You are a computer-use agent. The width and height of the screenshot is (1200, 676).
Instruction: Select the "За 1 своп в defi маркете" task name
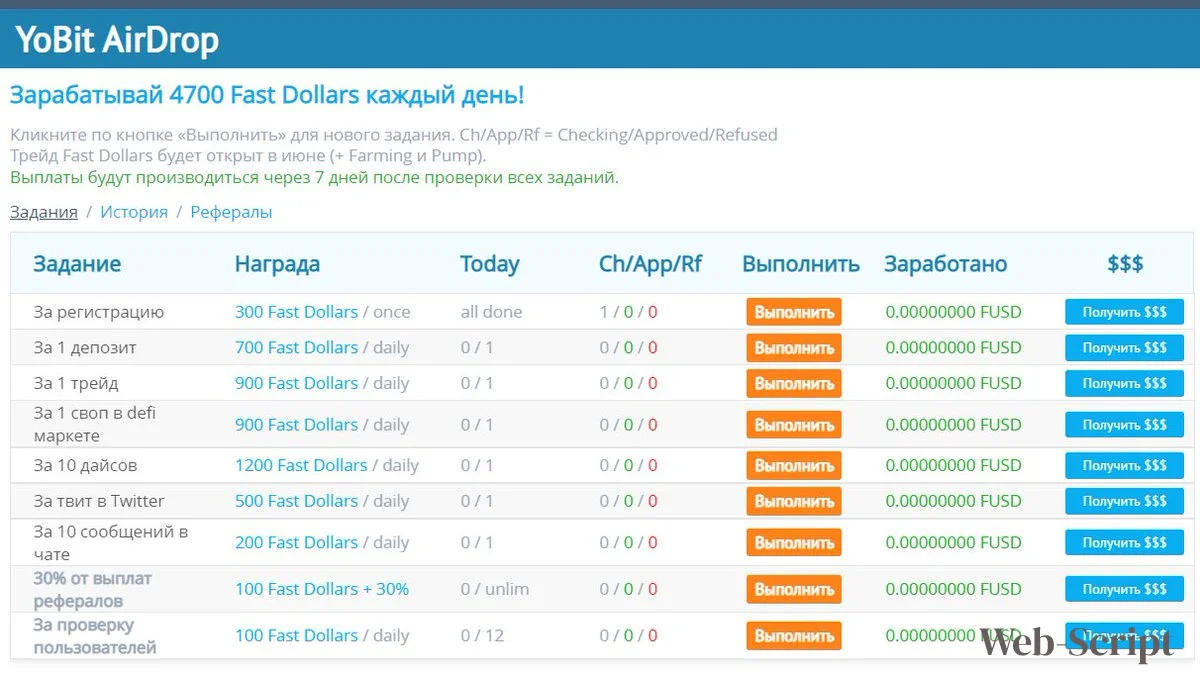(x=95, y=425)
